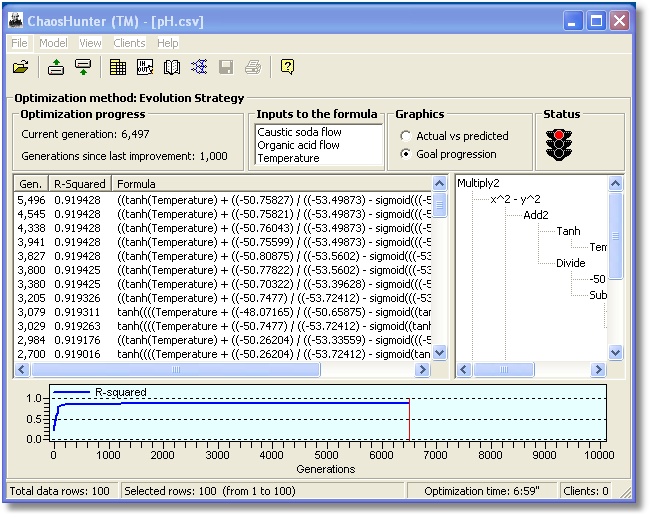This screenshot has width=650, height=517.
Task: Sort by the Gen. column header
Action: pos(31,184)
